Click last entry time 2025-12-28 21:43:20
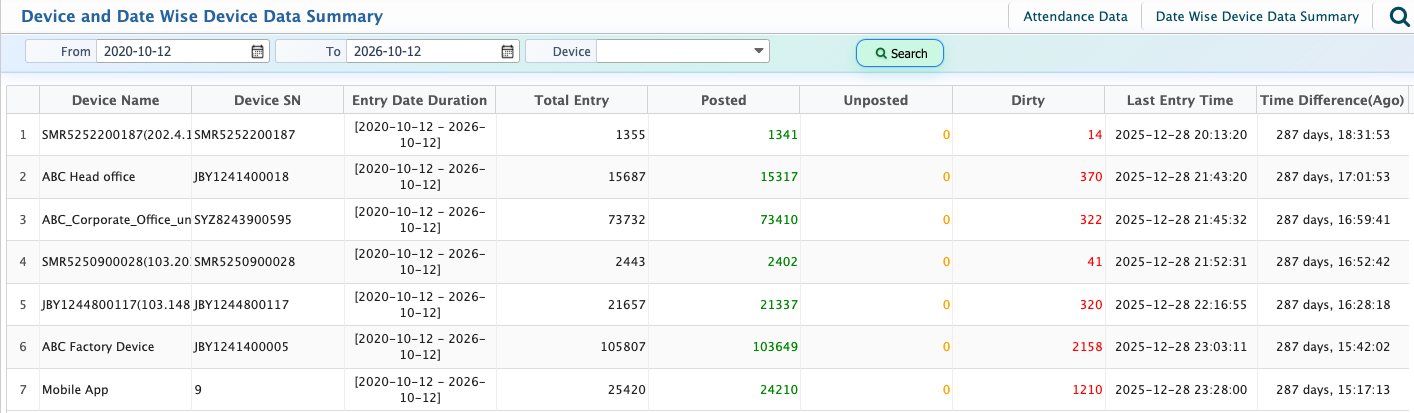The image size is (1414, 413). pos(1180,177)
